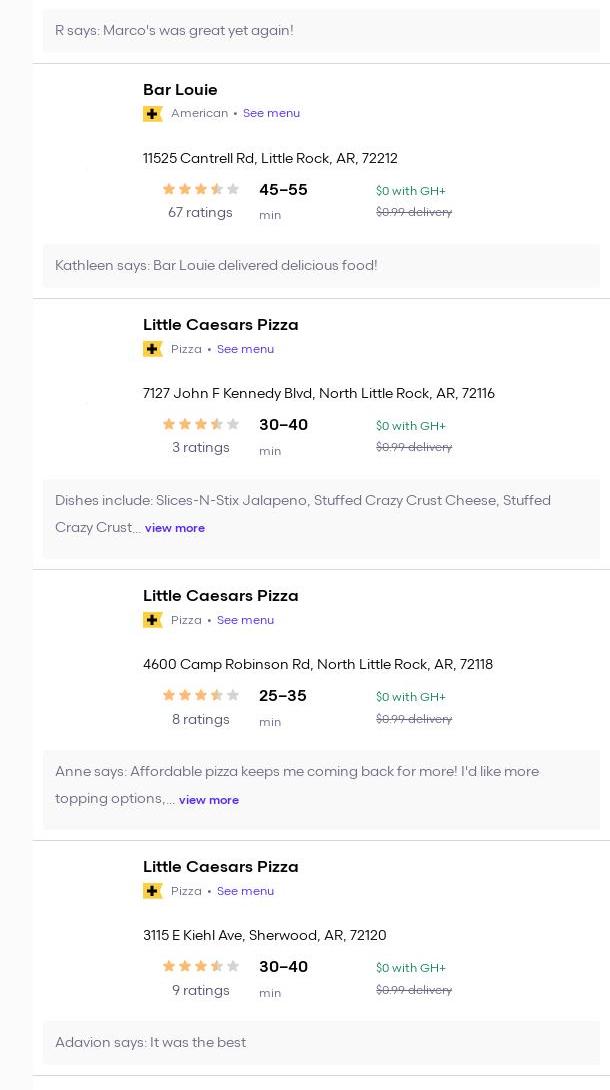Expand dishes list with view more link
The image size is (610, 1090).
point(175,528)
